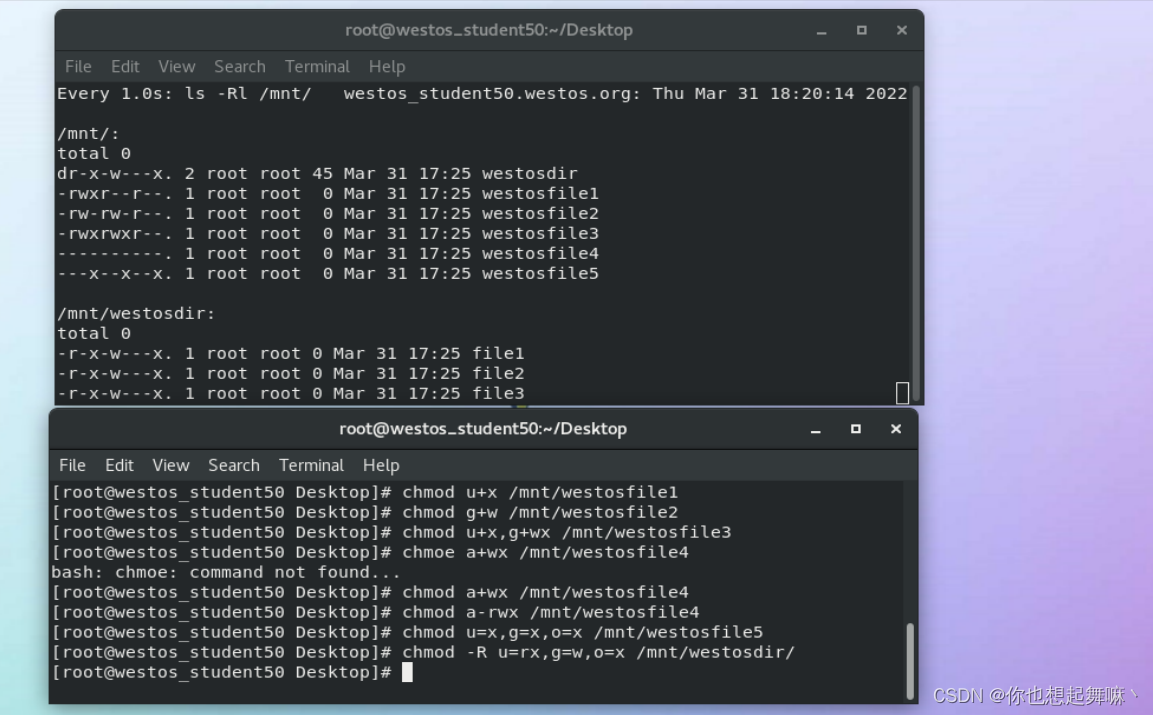The image size is (1153, 715).
Task: Open the Edit menu in the top terminal
Action: pyautogui.click(x=125, y=66)
